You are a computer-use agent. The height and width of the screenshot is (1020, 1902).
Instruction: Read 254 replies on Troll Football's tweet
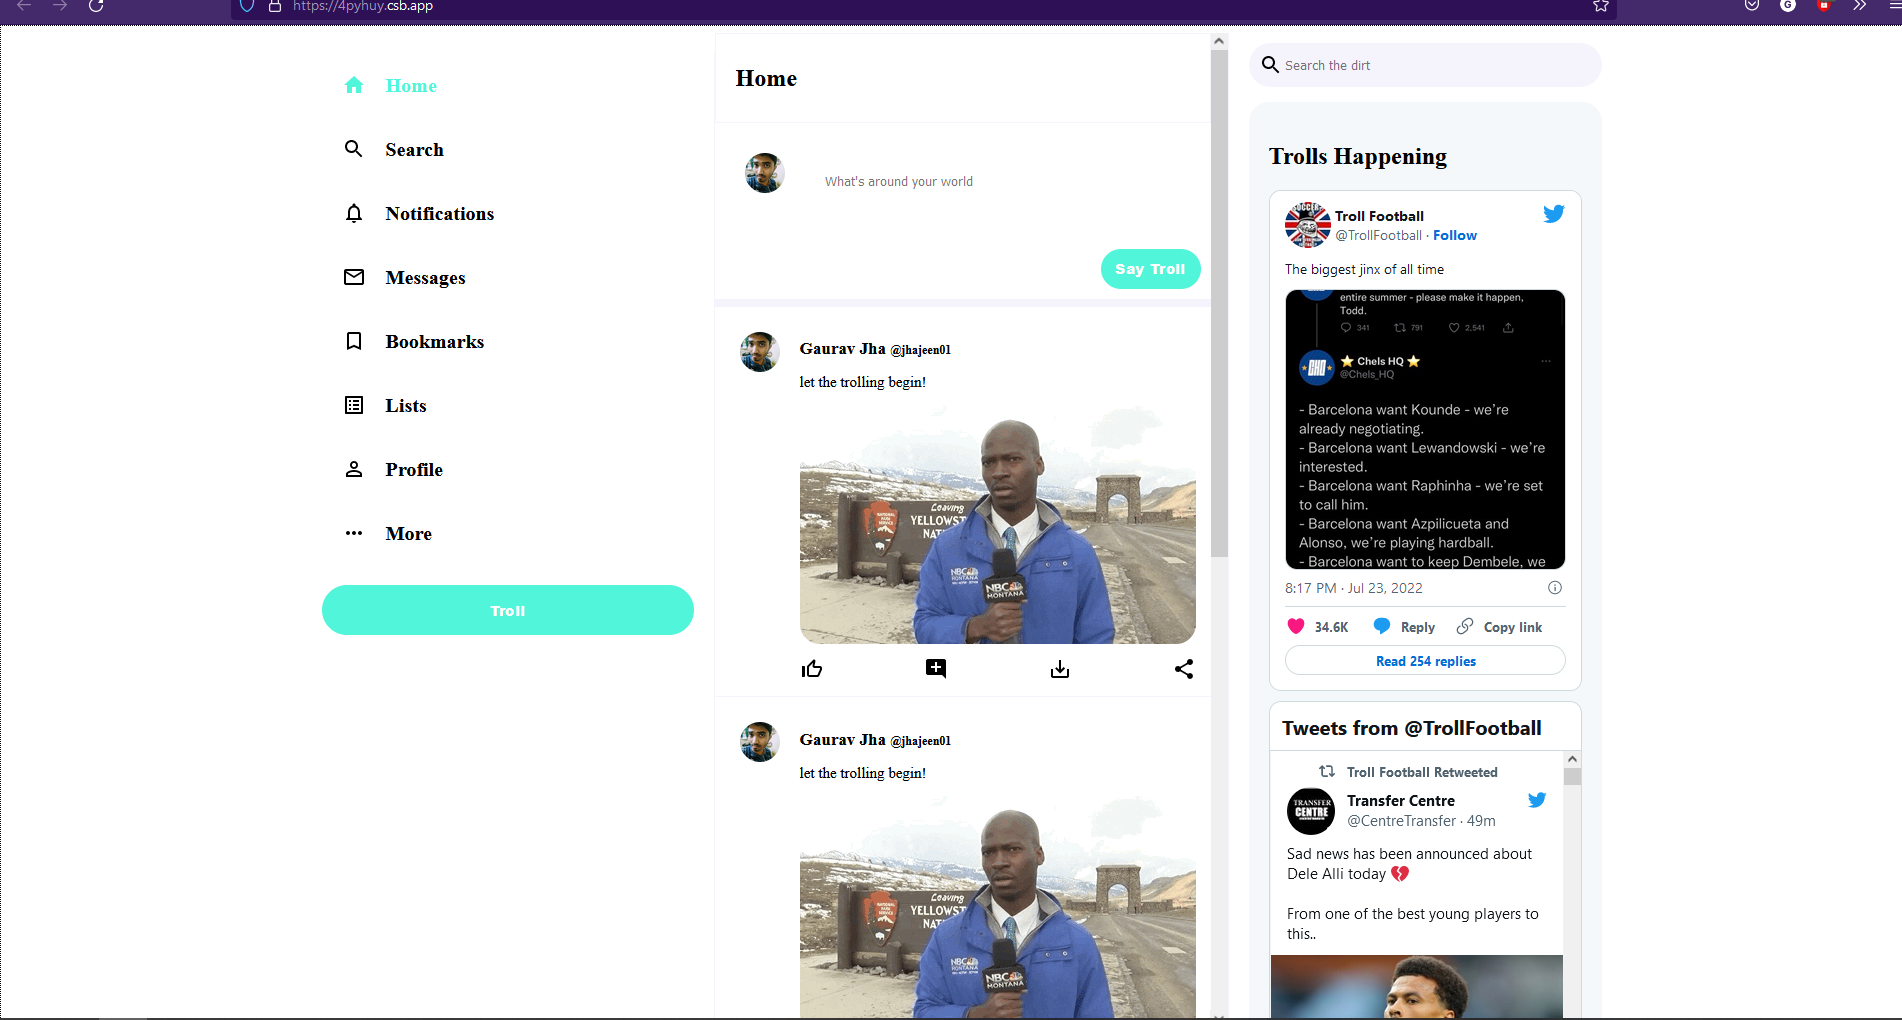[1425, 660]
